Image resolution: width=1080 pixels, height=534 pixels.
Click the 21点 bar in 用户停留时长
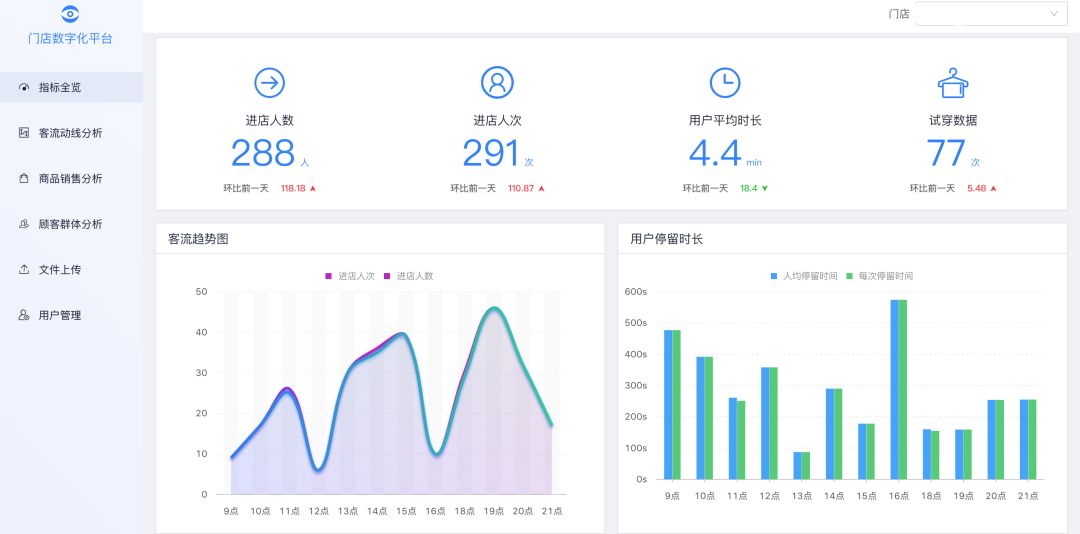coord(1028,439)
